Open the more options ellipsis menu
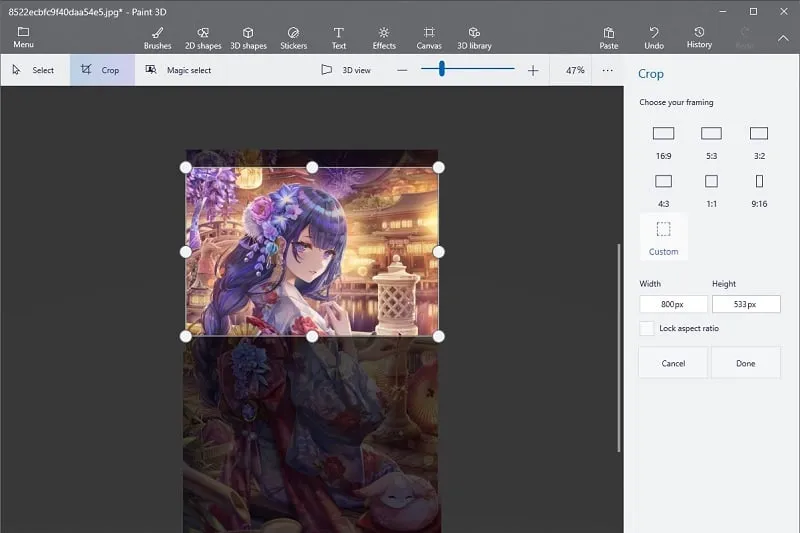The width and height of the screenshot is (800, 533). click(x=607, y=70)
